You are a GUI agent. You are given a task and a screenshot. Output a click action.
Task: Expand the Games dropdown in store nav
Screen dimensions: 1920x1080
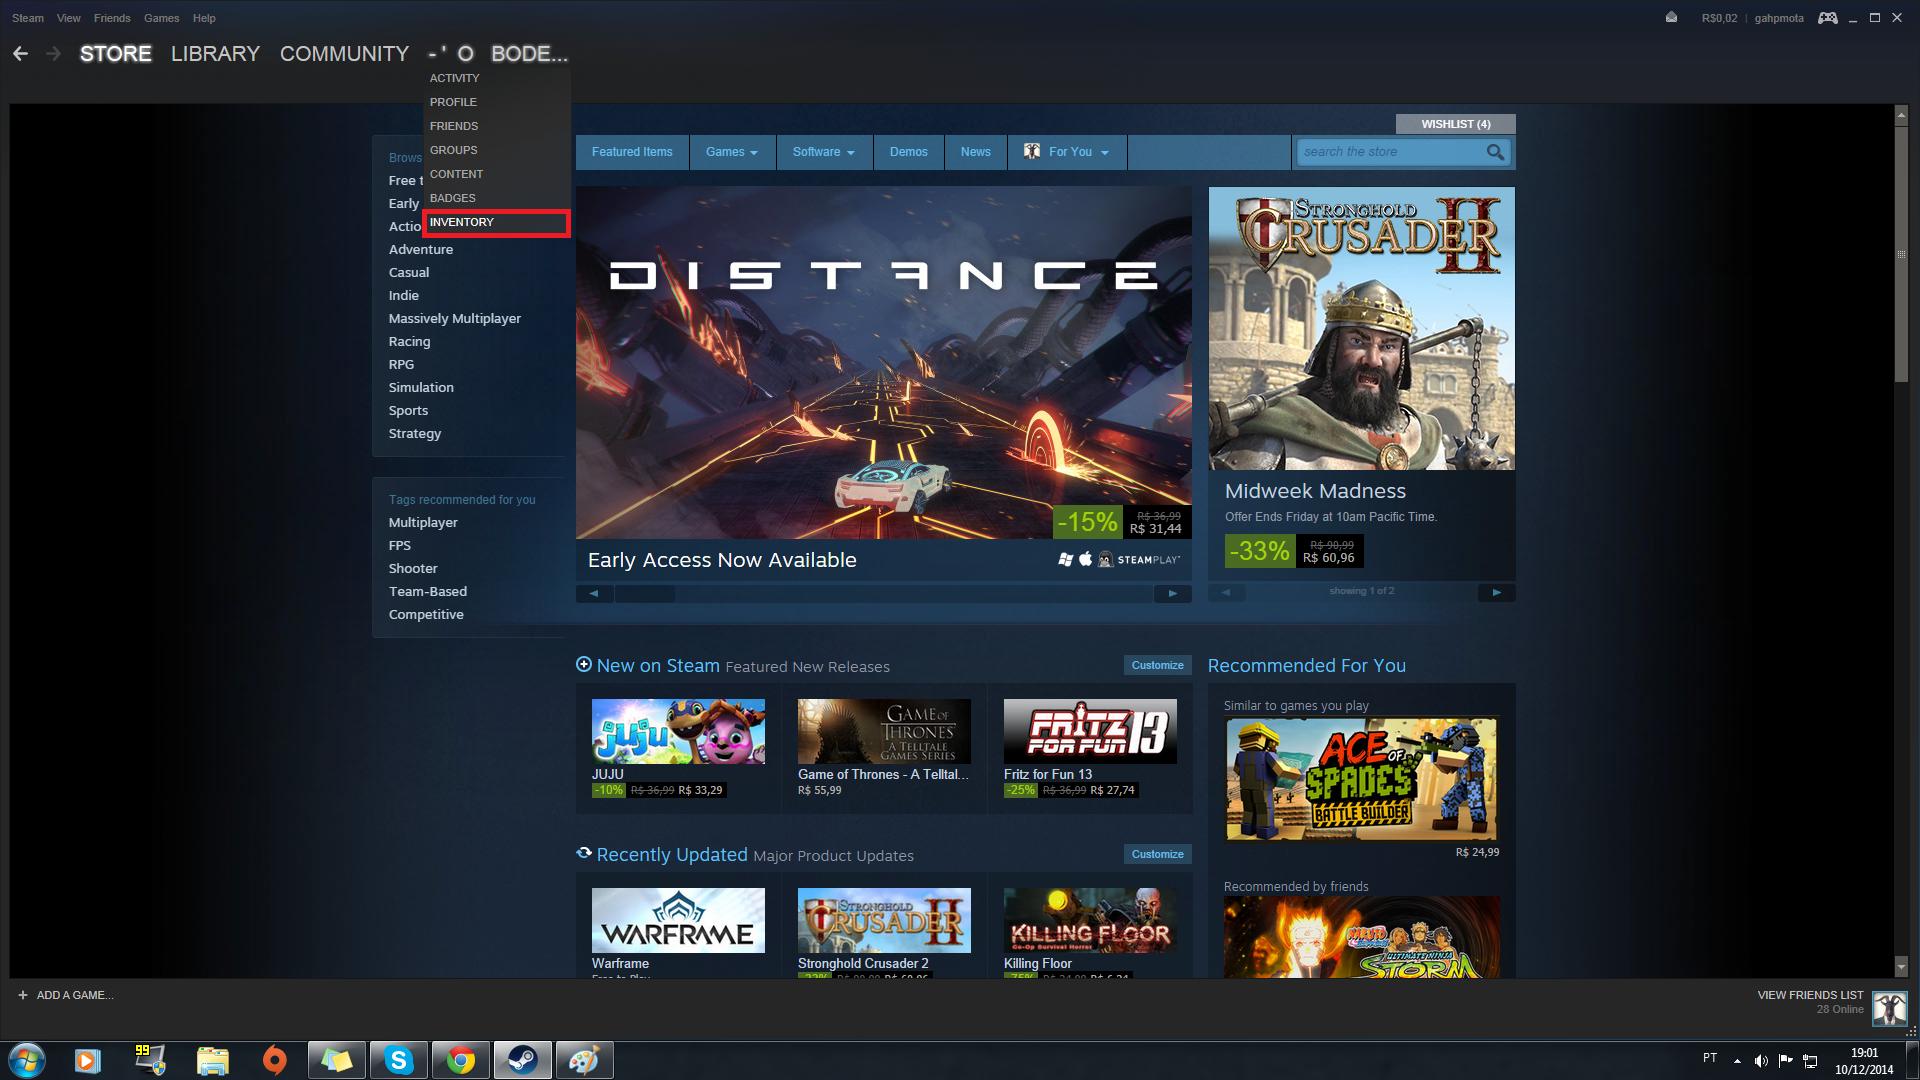pyautogui.click(x=732, y=152)
